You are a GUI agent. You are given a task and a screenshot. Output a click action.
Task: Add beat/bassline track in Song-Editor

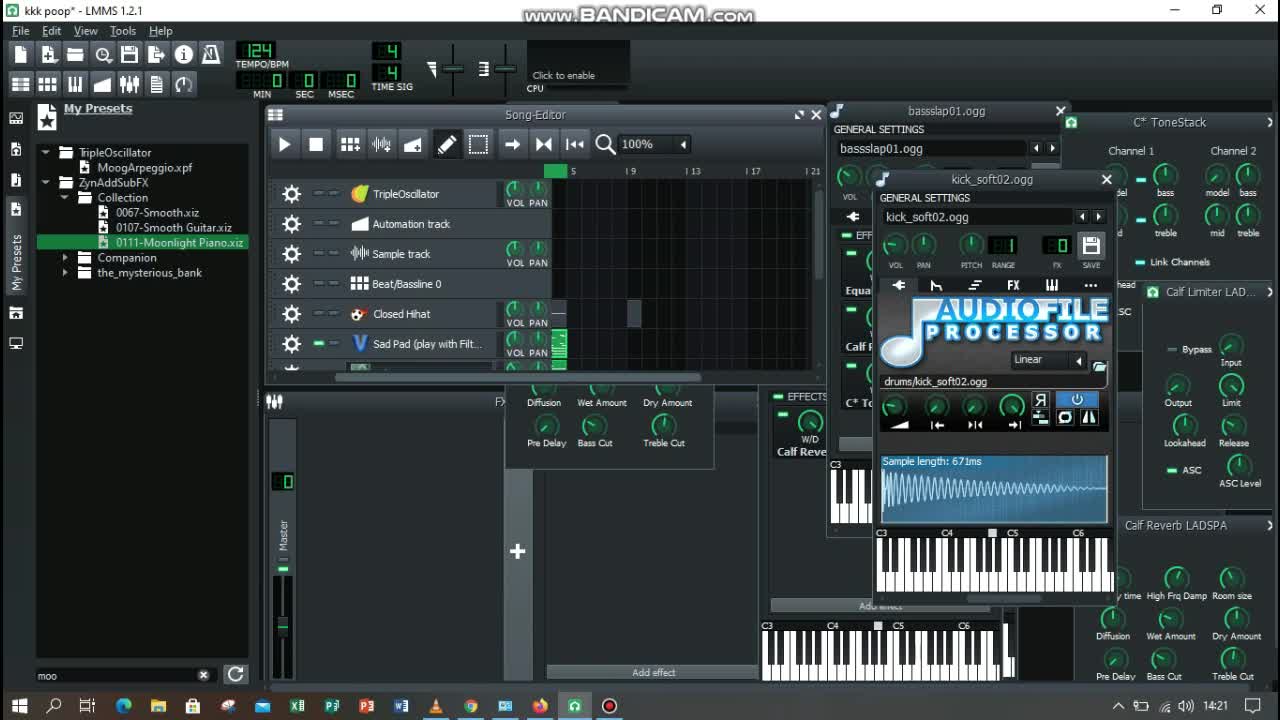tap(349, 144)
